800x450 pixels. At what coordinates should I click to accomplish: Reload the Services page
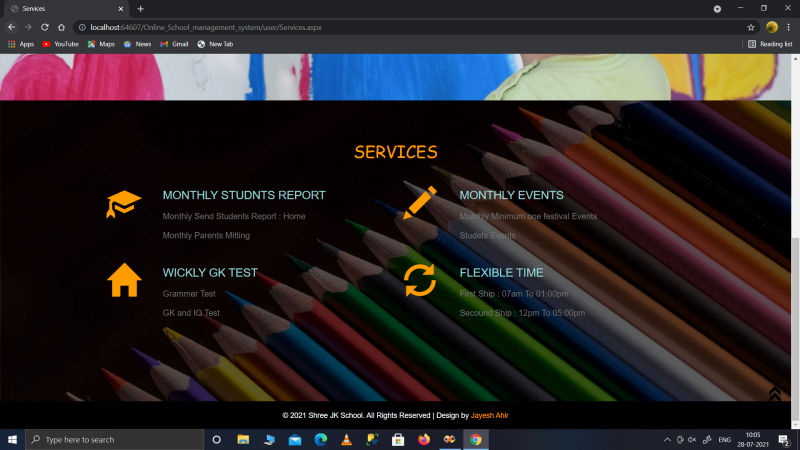[x=45, y=27]
